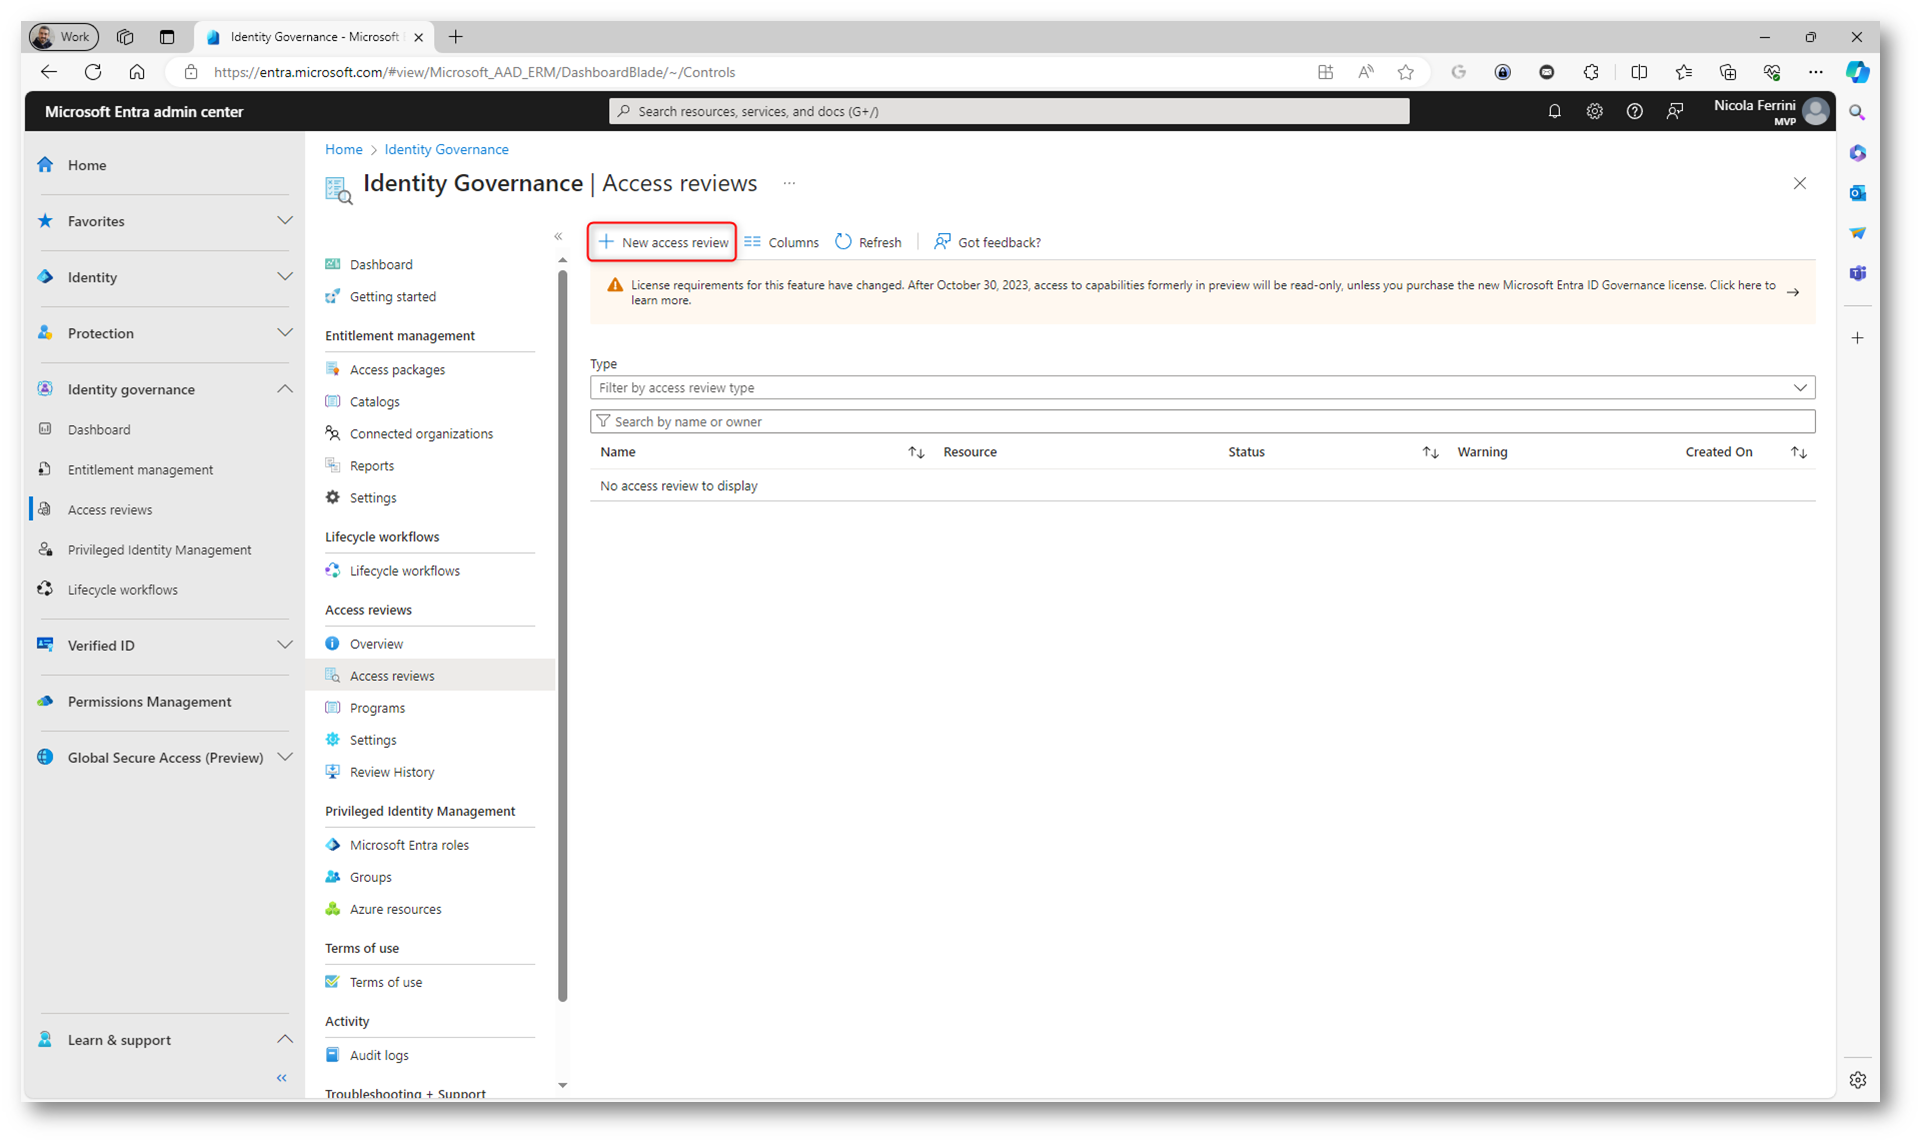Open Microsoft Entra roles
Viewport: 1922px width, 1144px height.
[409, 845]
